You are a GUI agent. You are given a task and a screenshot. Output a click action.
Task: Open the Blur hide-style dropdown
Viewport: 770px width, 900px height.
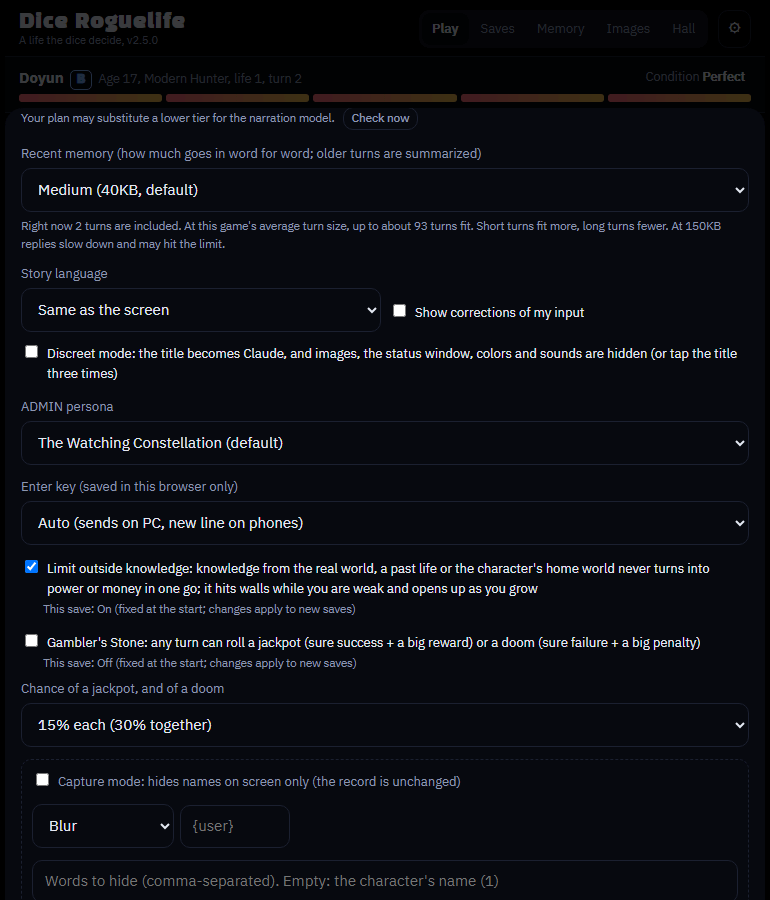pos(103,826)
